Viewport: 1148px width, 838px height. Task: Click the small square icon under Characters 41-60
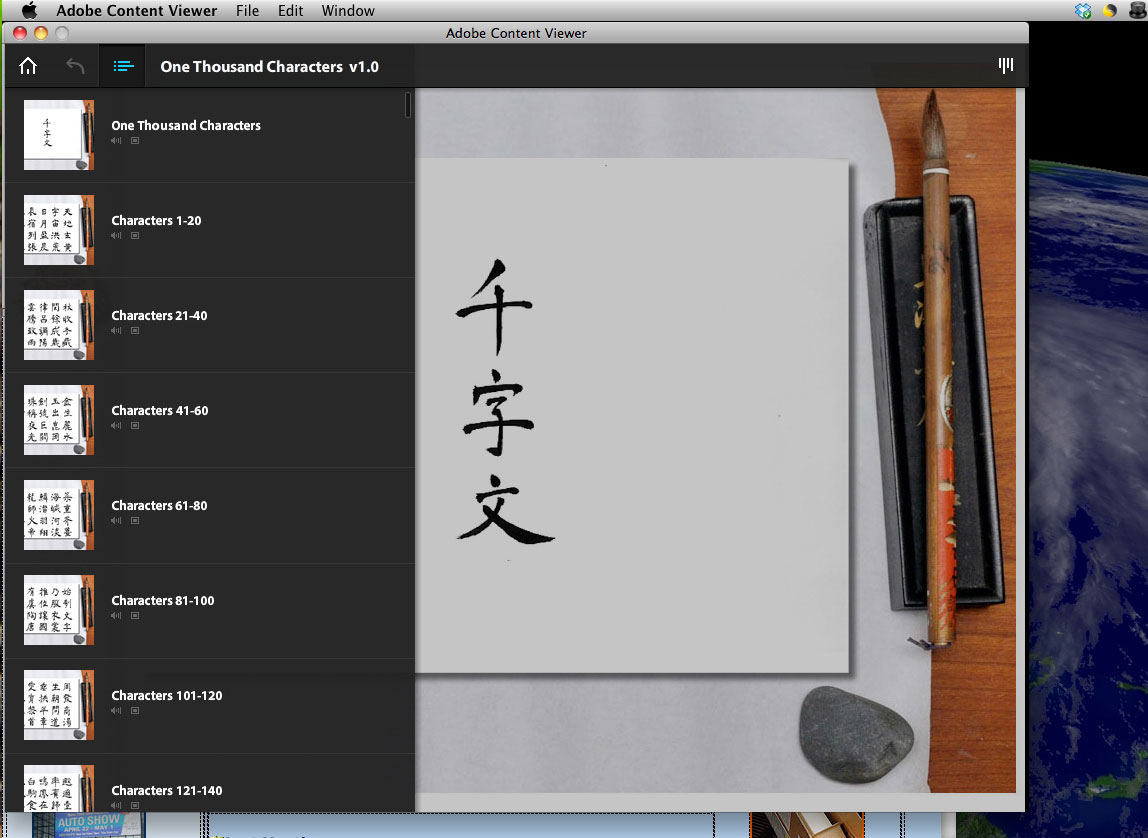pos(135,426)
